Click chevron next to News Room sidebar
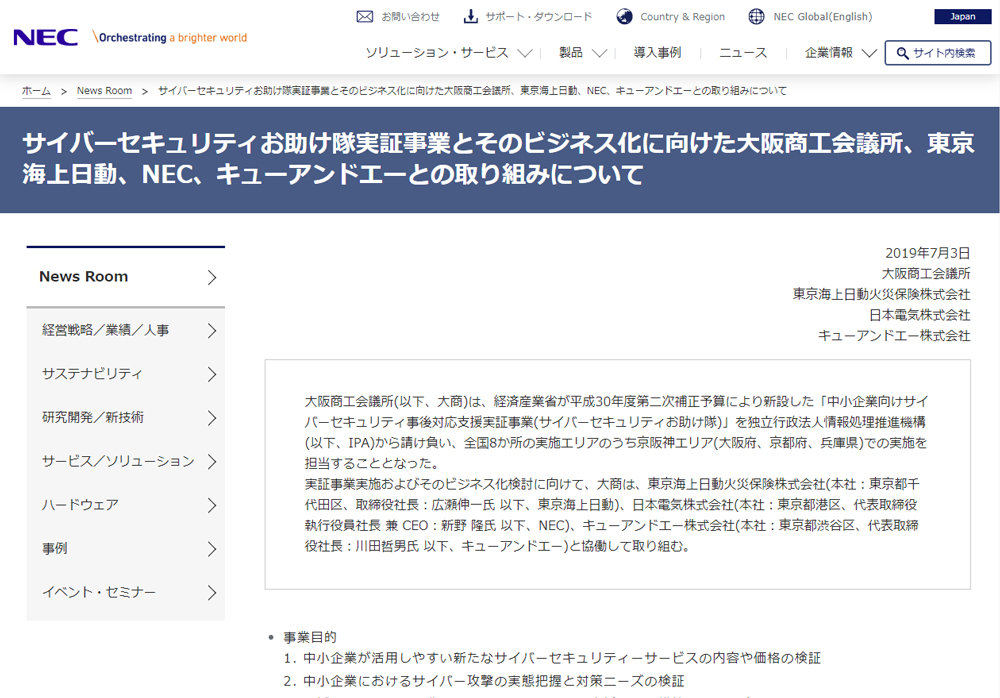The image size is (1000, 698). tap(212, 277)
